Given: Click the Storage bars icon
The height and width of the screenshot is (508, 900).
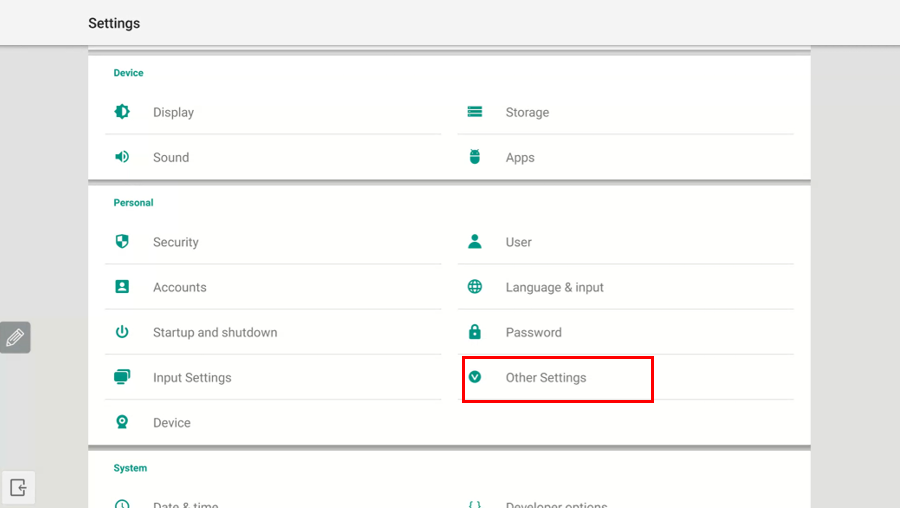Looking at the screenshot, I should pos(475,112).
